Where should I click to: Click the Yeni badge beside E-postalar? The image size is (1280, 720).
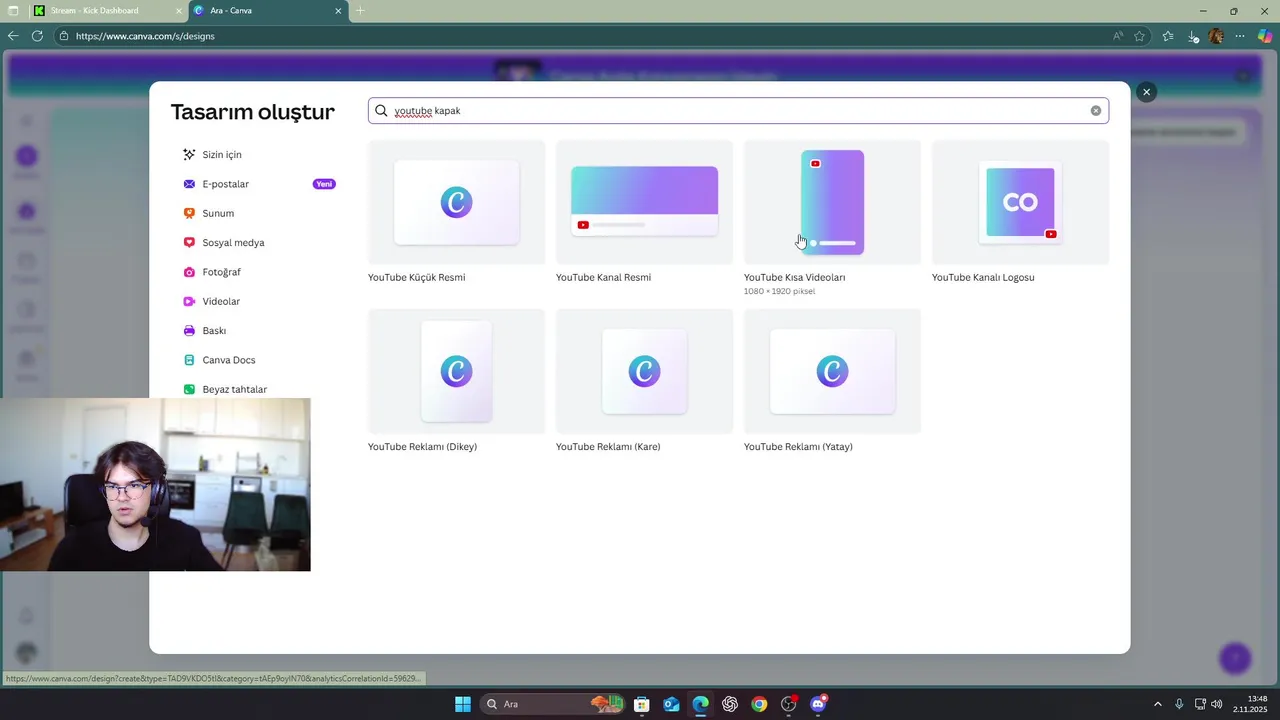324,184
